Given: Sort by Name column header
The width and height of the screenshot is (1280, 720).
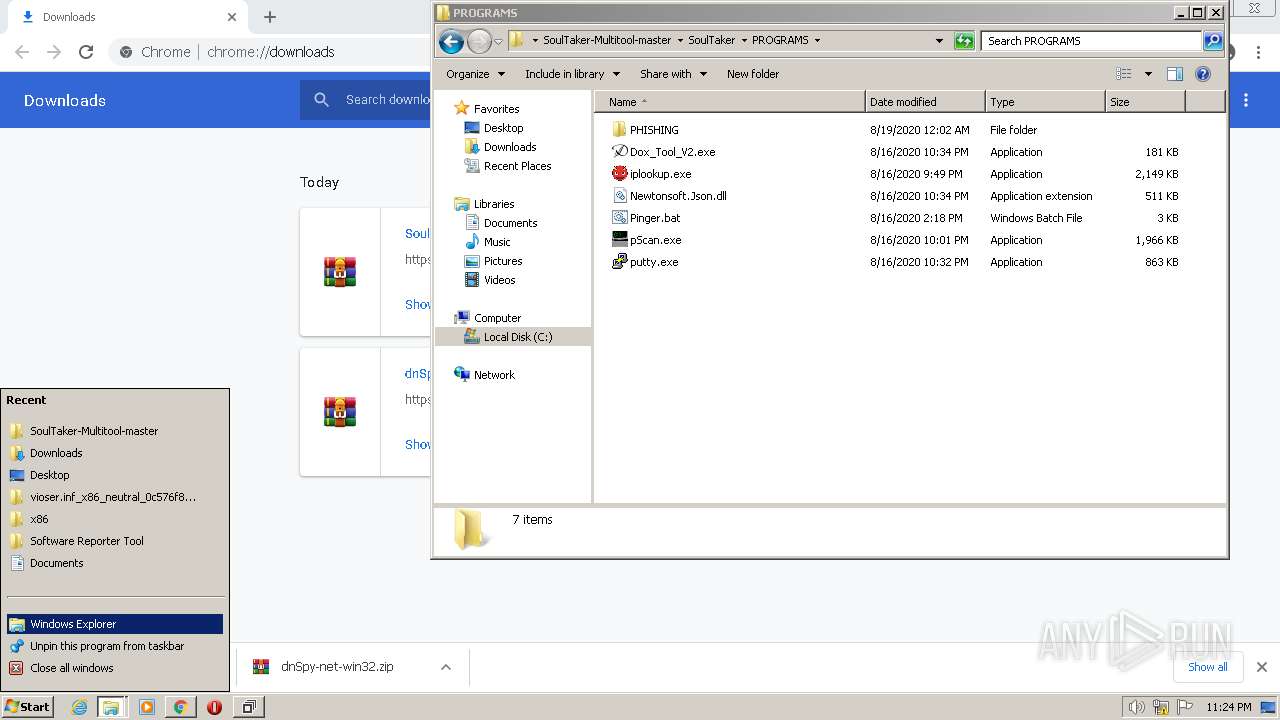Looking at the screenshot, I should [x=730, y=102].
